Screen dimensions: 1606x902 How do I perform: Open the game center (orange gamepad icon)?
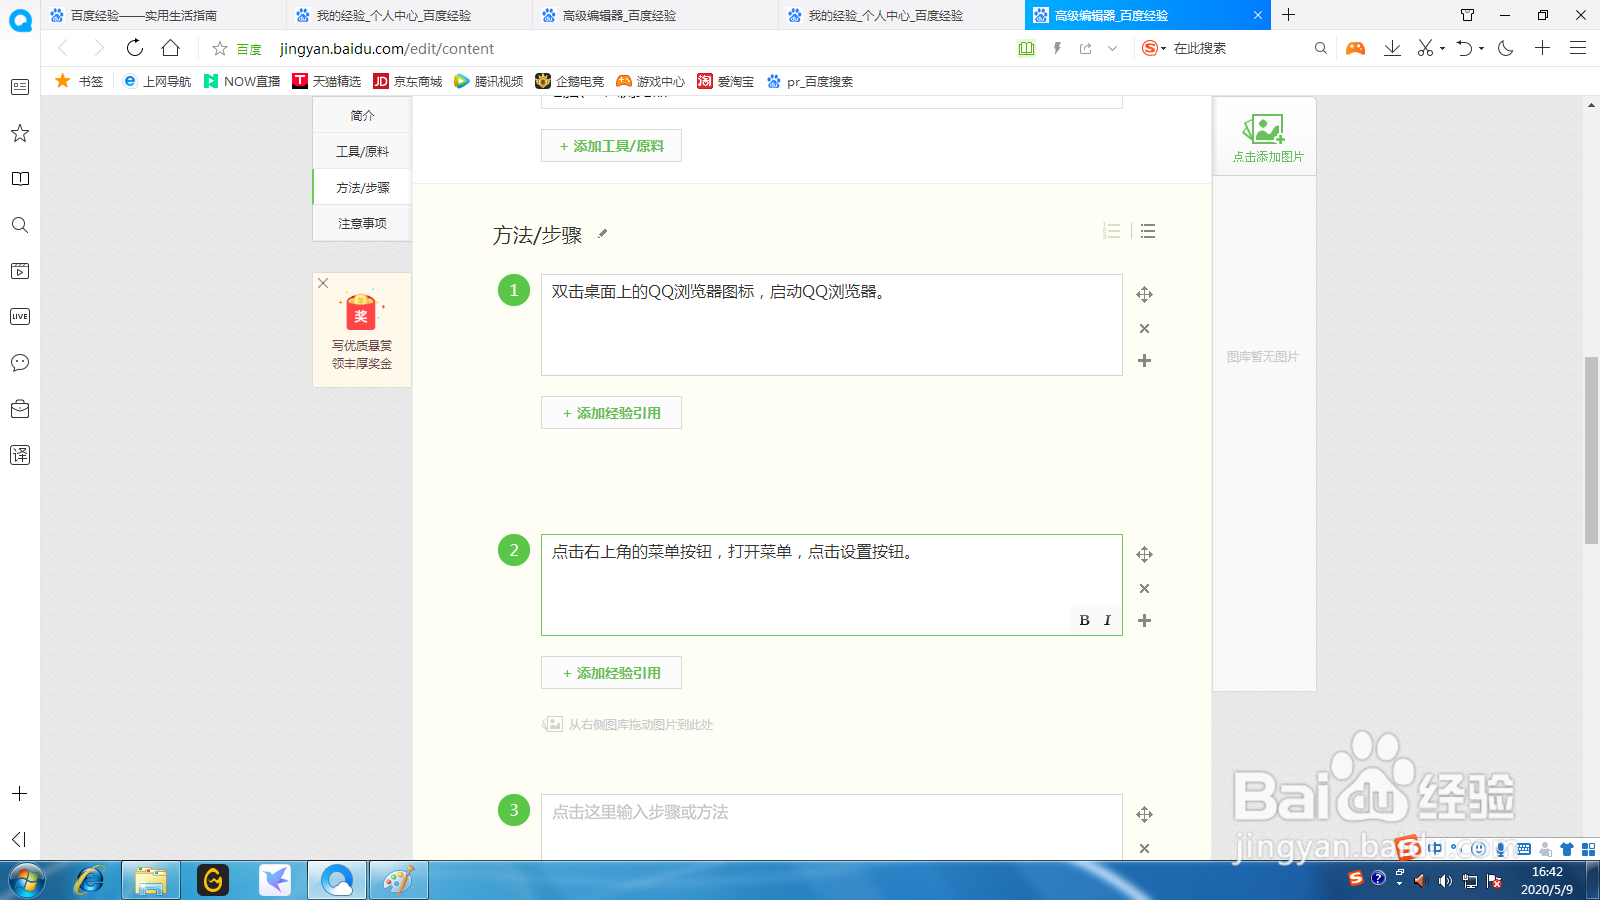pyautogui.click(x=1355, y=47)
